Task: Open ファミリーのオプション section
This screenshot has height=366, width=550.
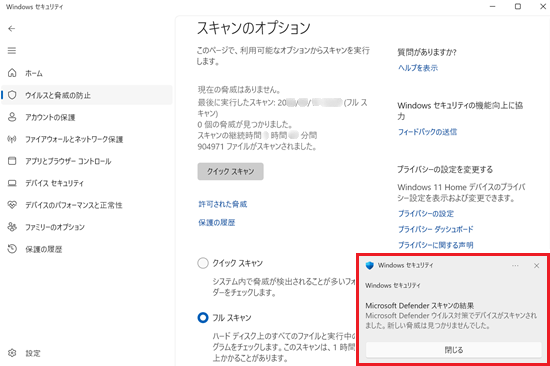Action: [x=55, y=227]
